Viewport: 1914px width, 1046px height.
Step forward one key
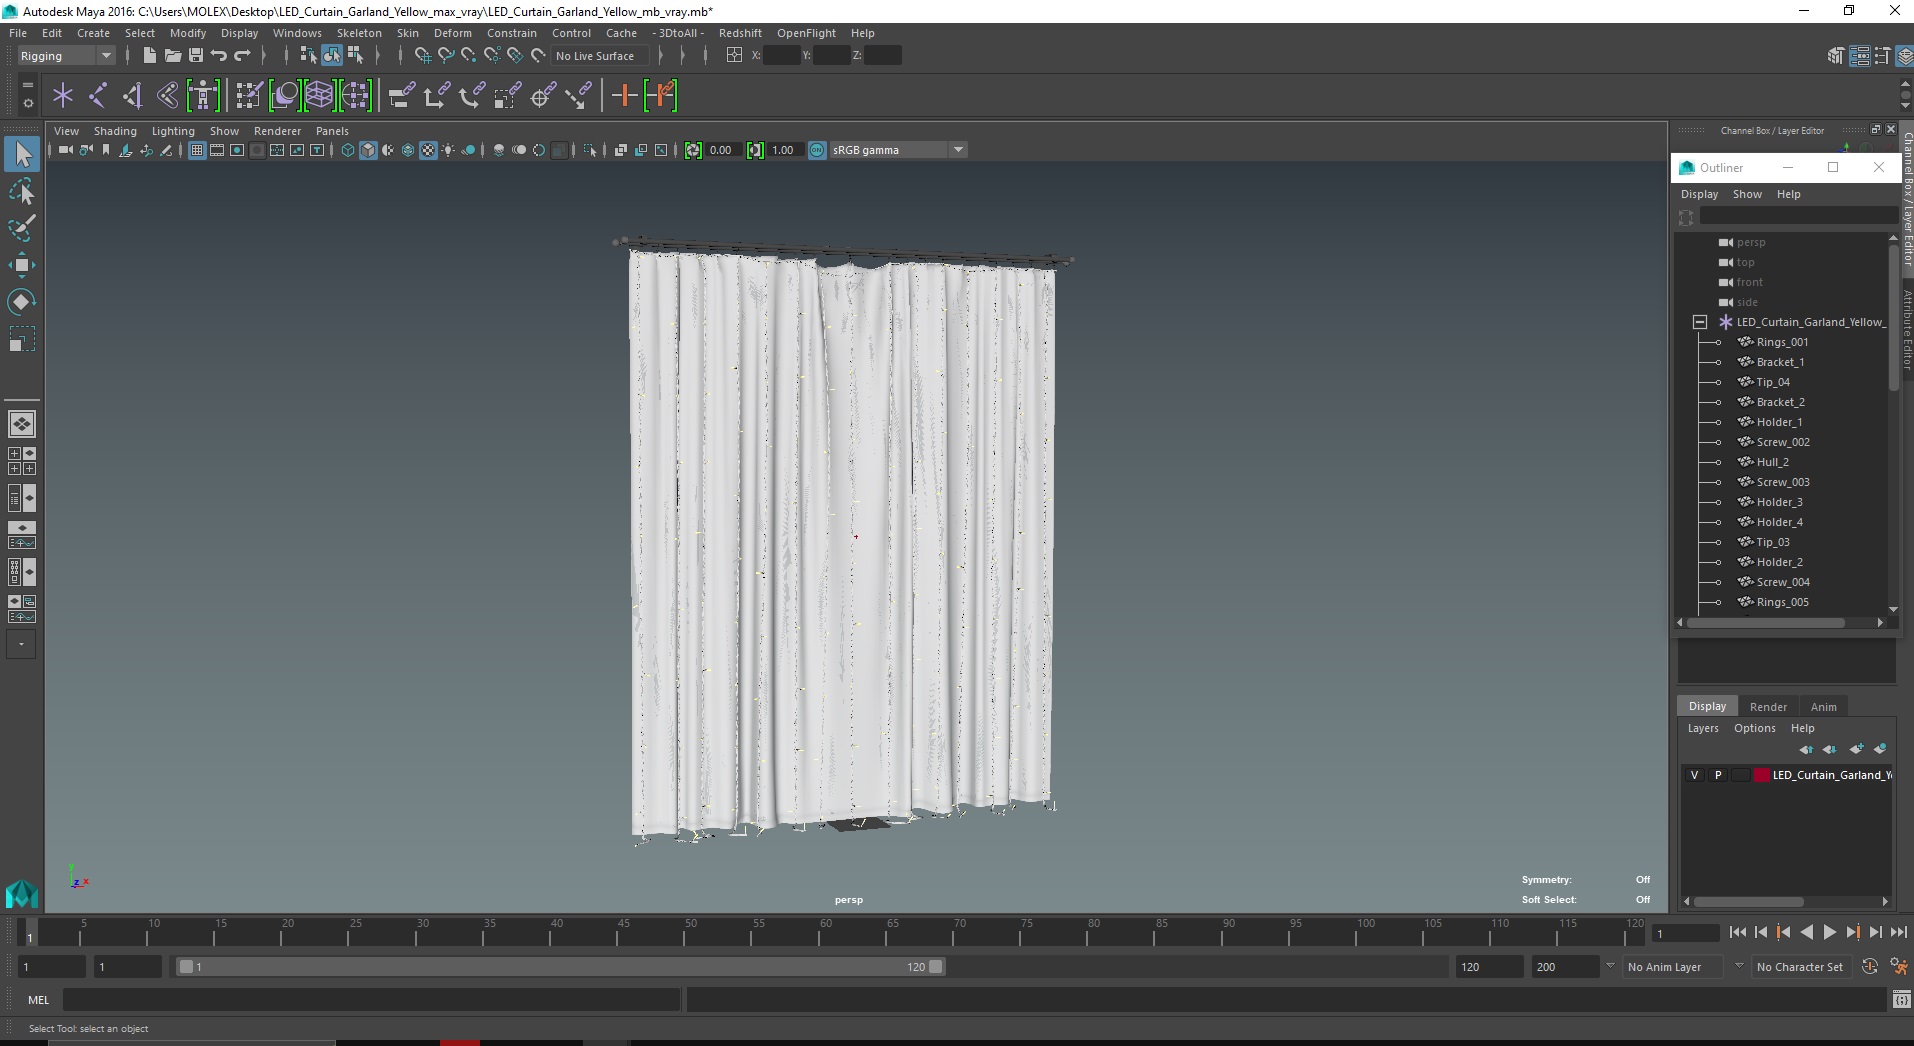pos(1852,932)
